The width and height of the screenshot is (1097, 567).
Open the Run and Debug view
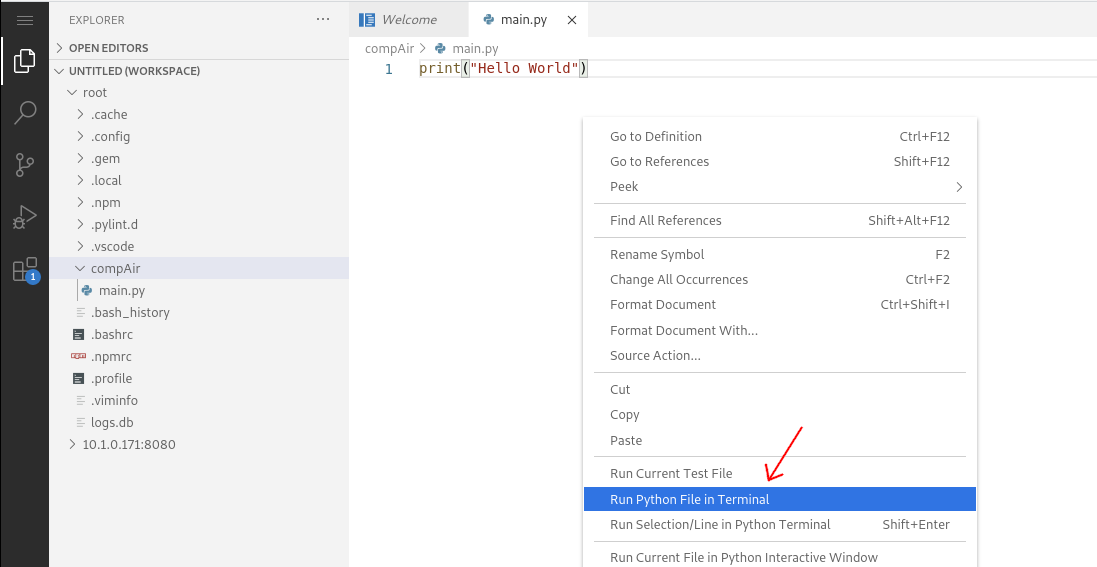pos(24,218)
